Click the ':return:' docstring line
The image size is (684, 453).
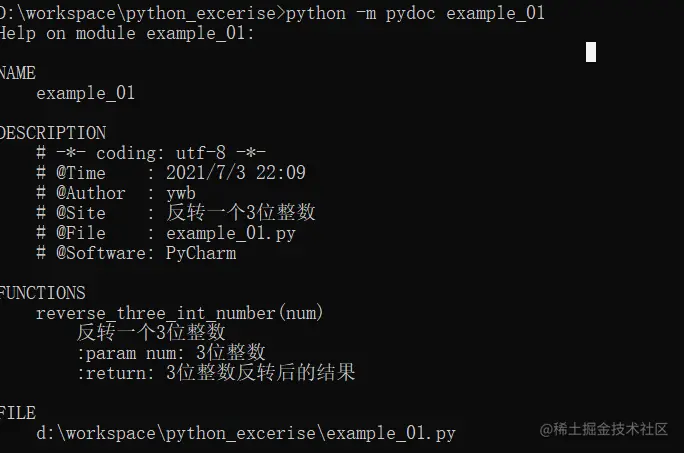pos(216,373)
